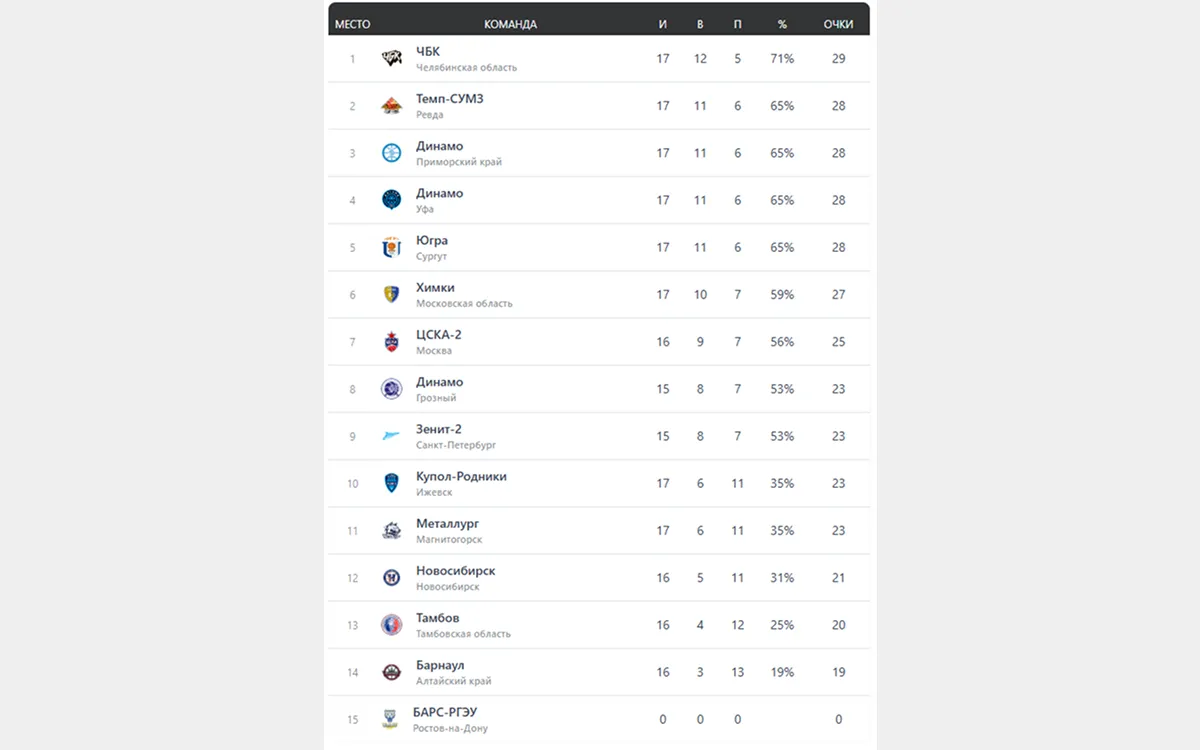Click the Зенит-2 team logo

392,436
